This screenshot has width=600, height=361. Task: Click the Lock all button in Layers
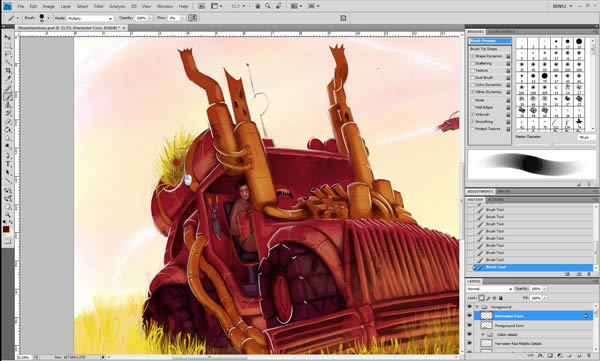click(x=501, y=298)
